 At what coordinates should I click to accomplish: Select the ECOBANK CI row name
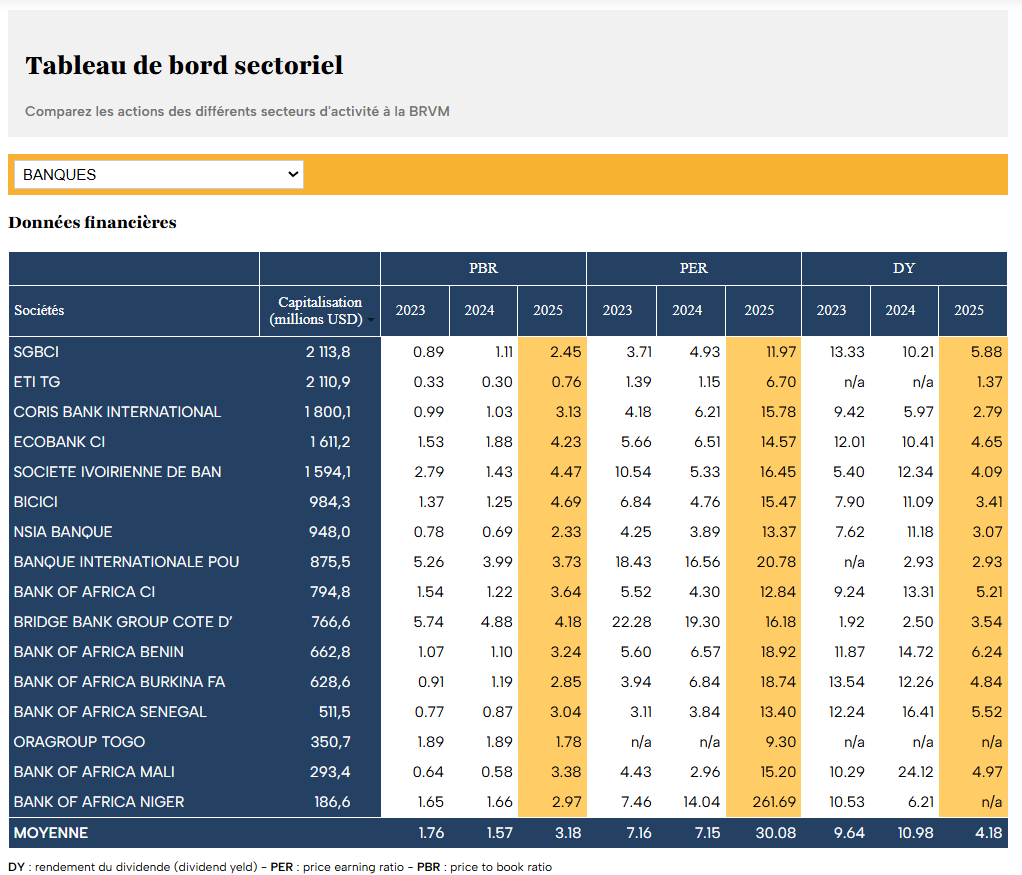(59, 442)
